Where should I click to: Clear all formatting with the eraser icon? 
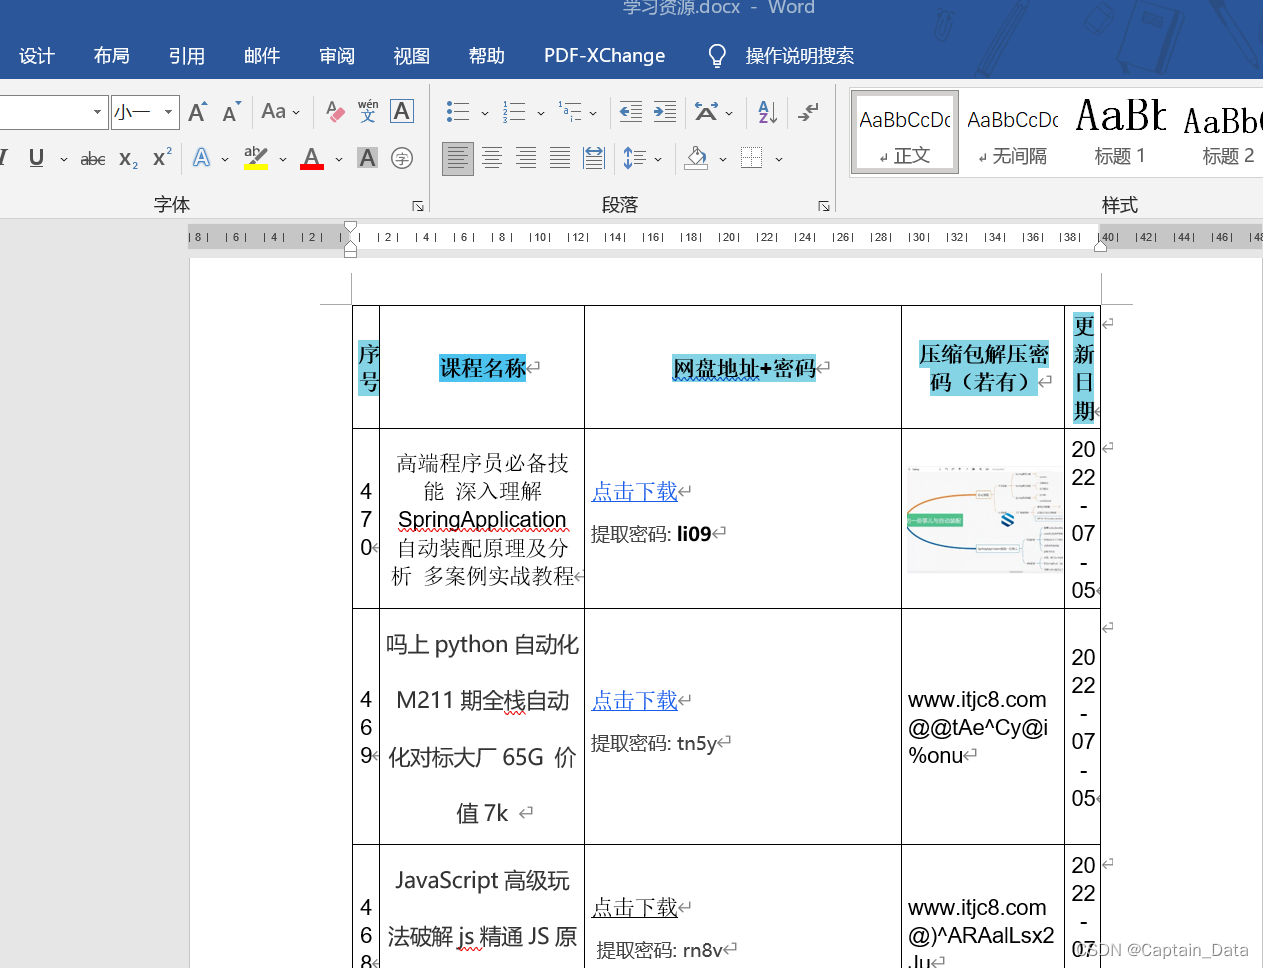[x=335, y=112]
